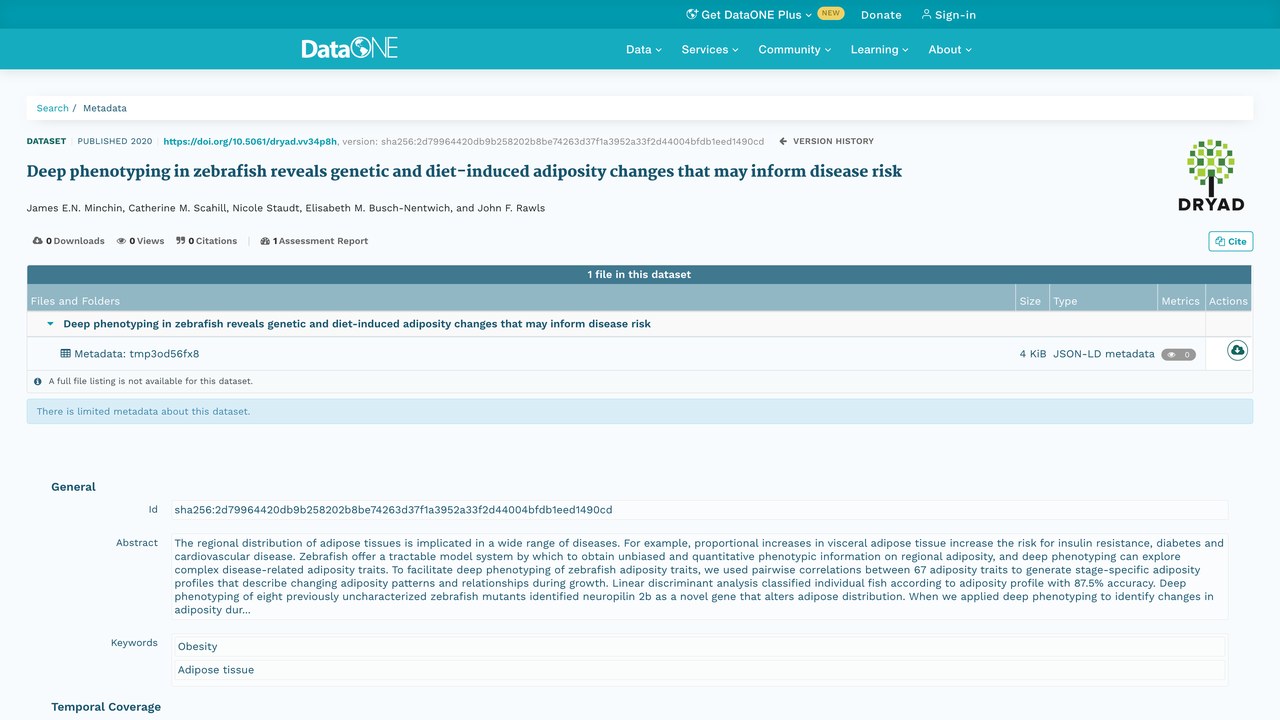The width and height of the screenshot is (1280, 720).
Task: Click the DataONE logo
Action: pos(350,48)
